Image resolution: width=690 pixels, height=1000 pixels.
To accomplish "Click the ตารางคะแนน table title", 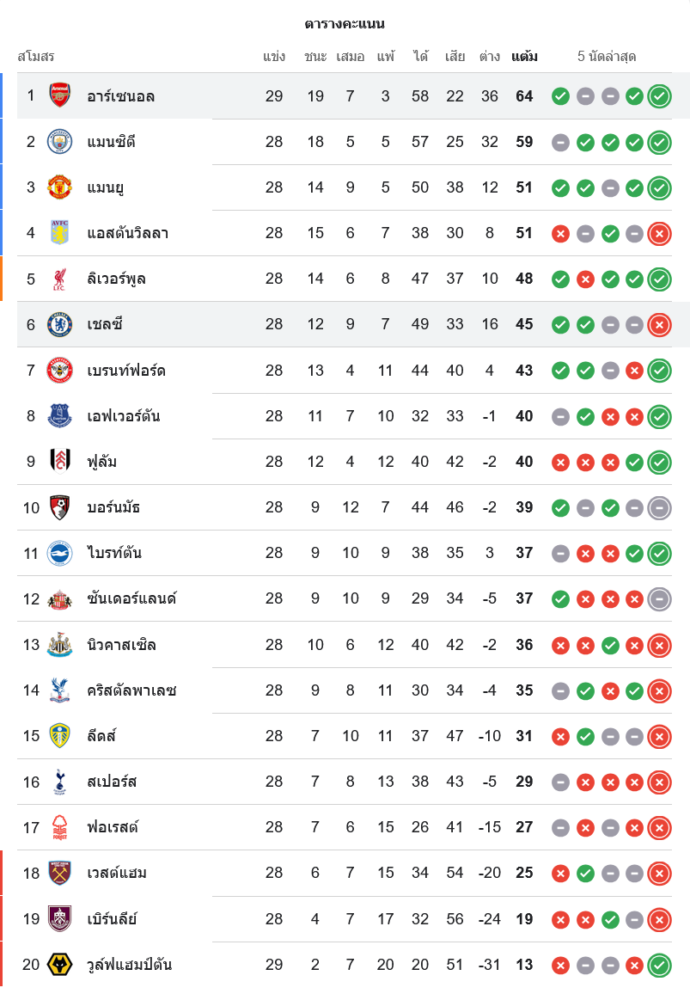I will (345, 24).
